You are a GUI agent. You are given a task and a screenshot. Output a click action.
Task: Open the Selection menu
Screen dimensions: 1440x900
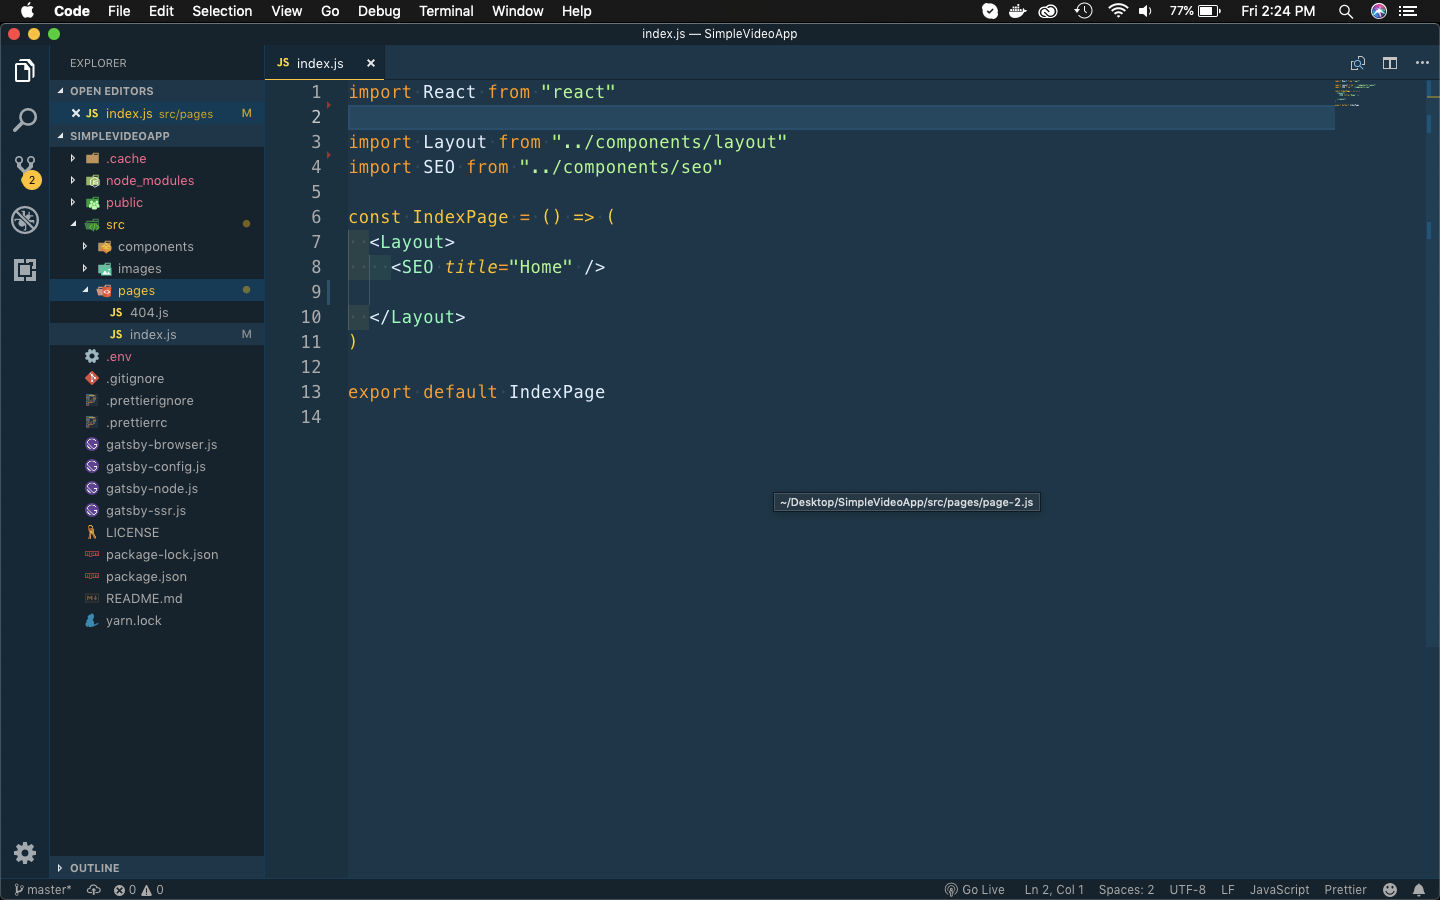(222, 11)
